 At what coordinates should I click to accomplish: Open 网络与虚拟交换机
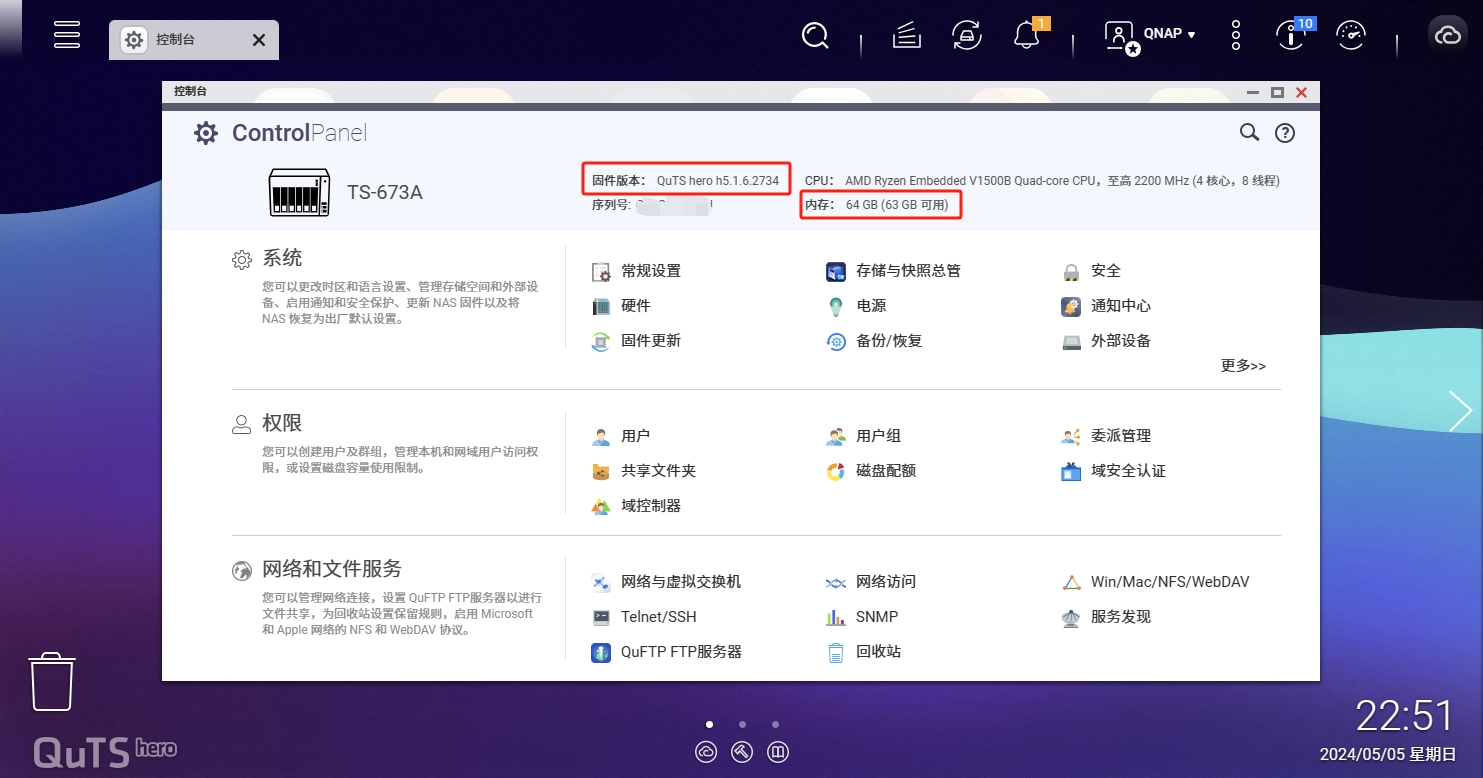666,582
